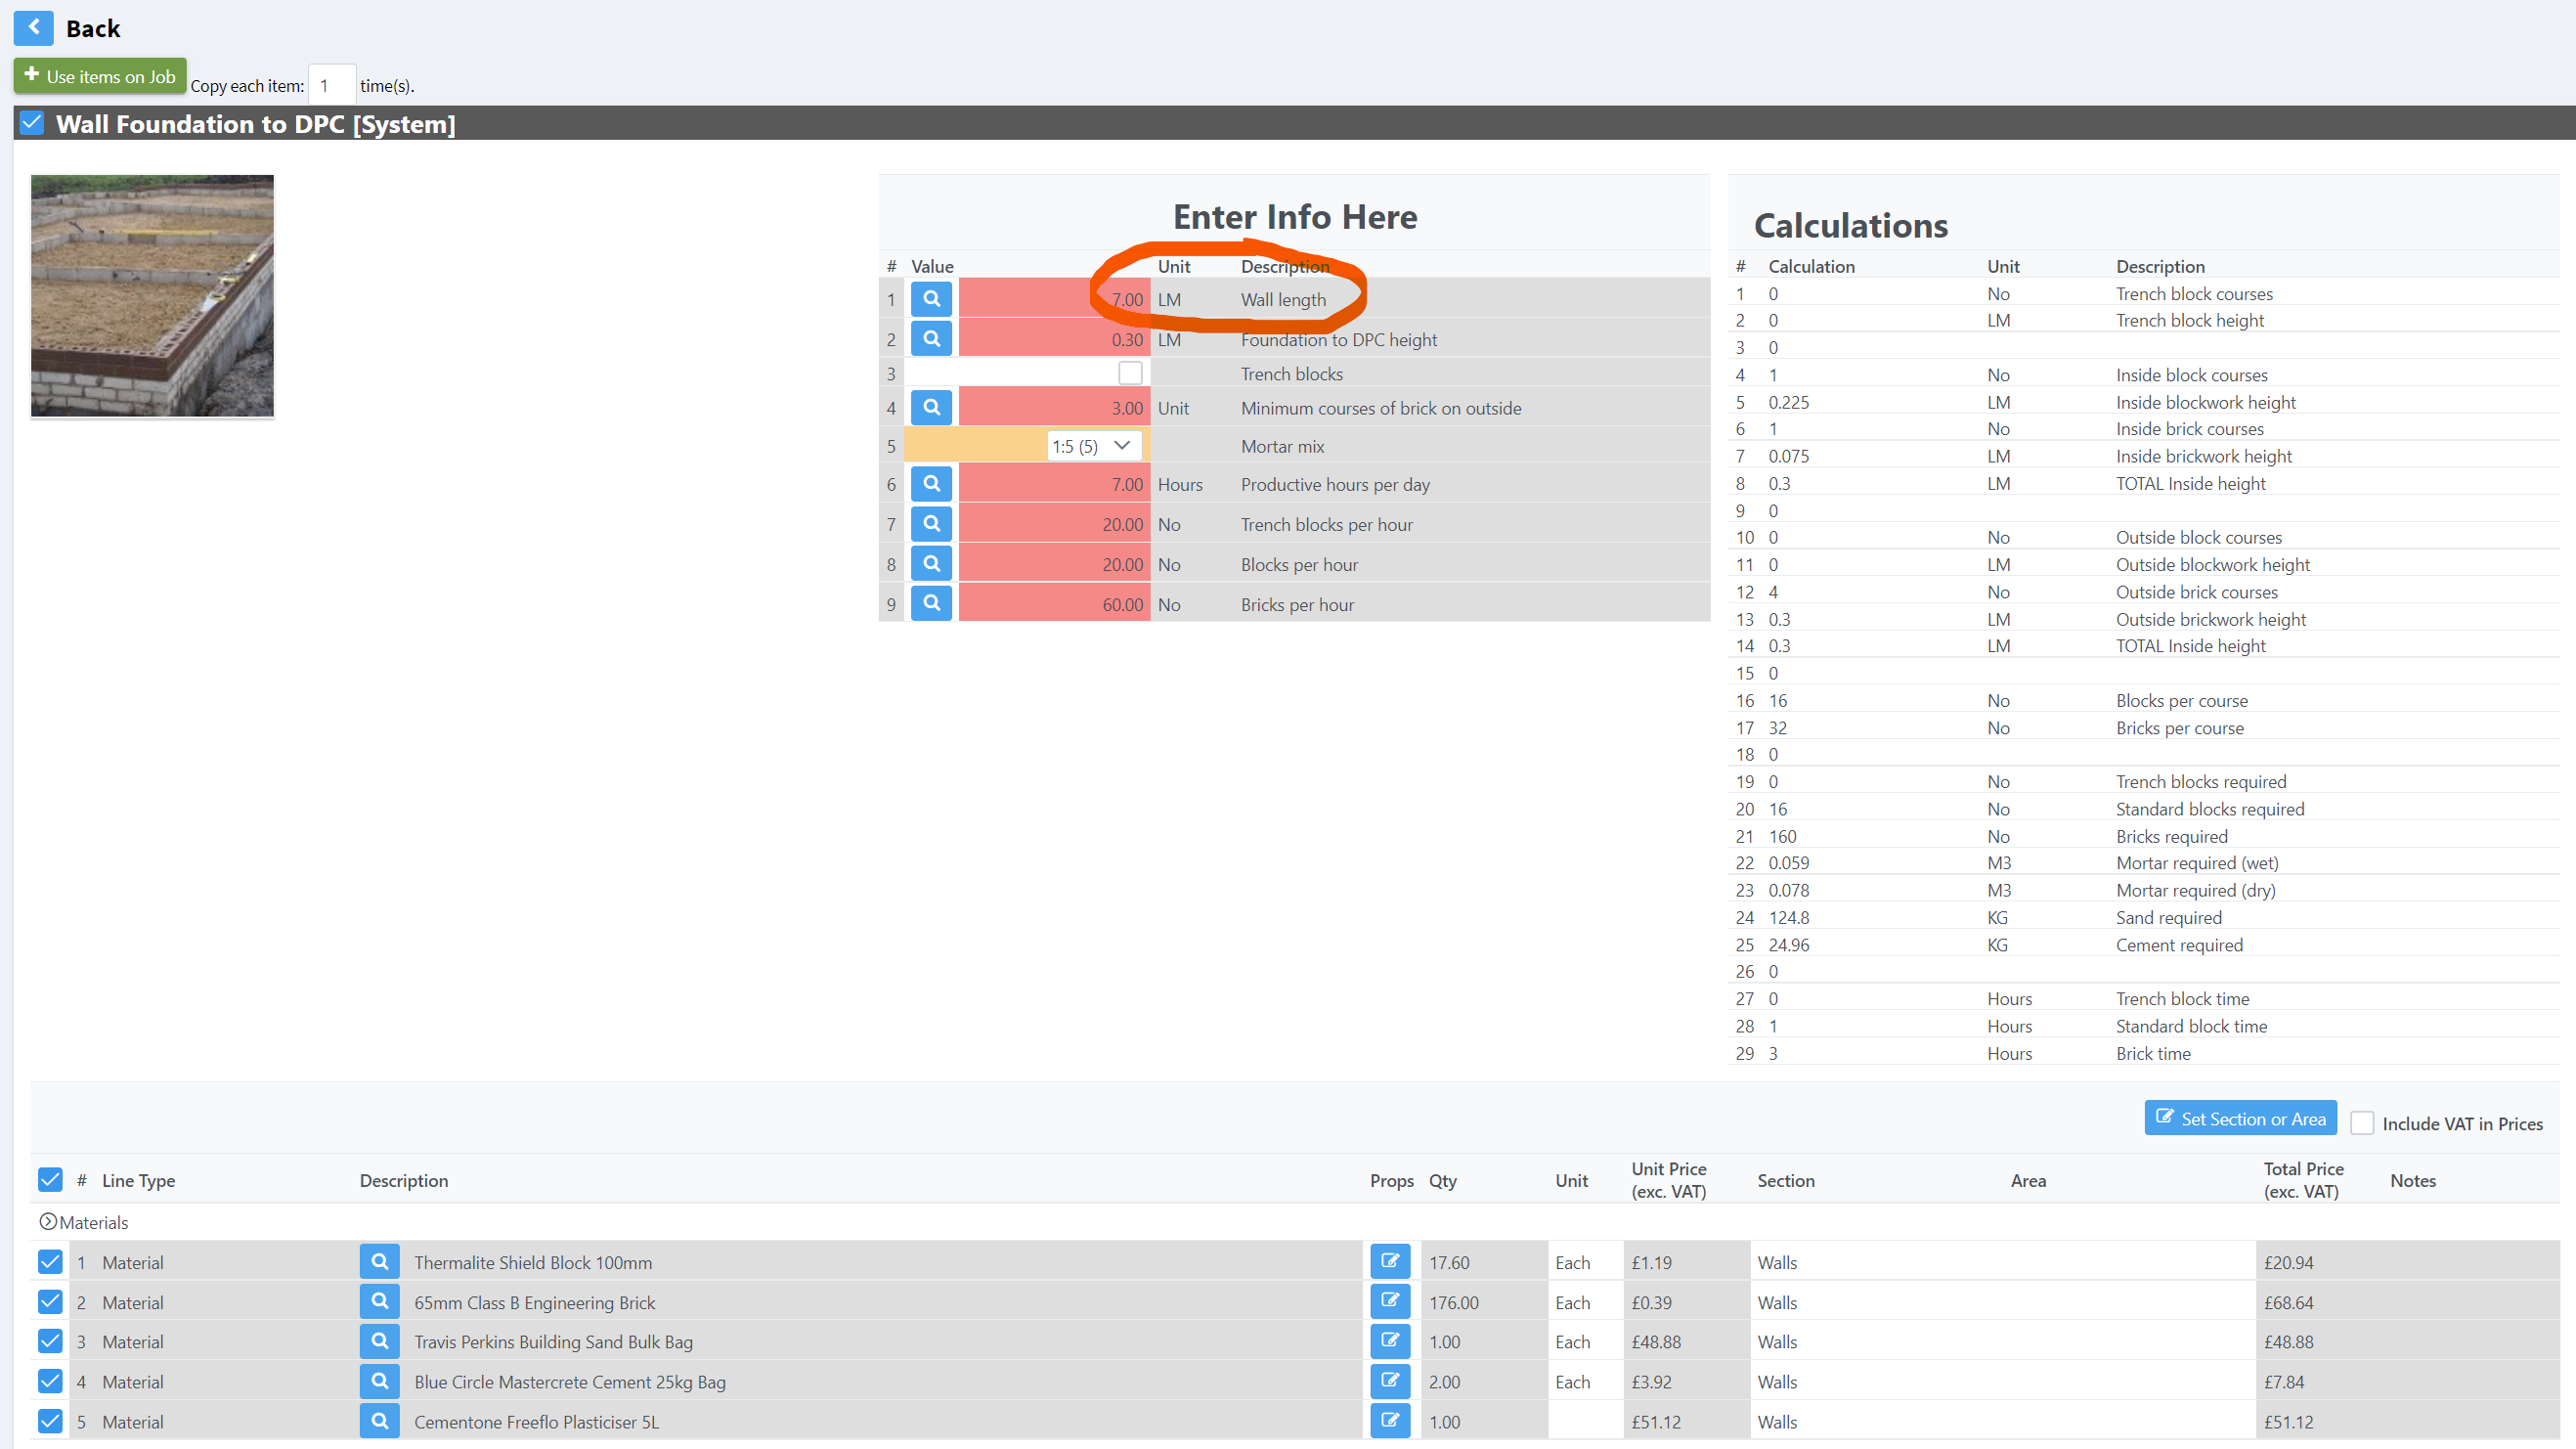Click the Brick time calculation row
This screenshot has width=2576, height=1449.
click(x=2143, y=1053)
